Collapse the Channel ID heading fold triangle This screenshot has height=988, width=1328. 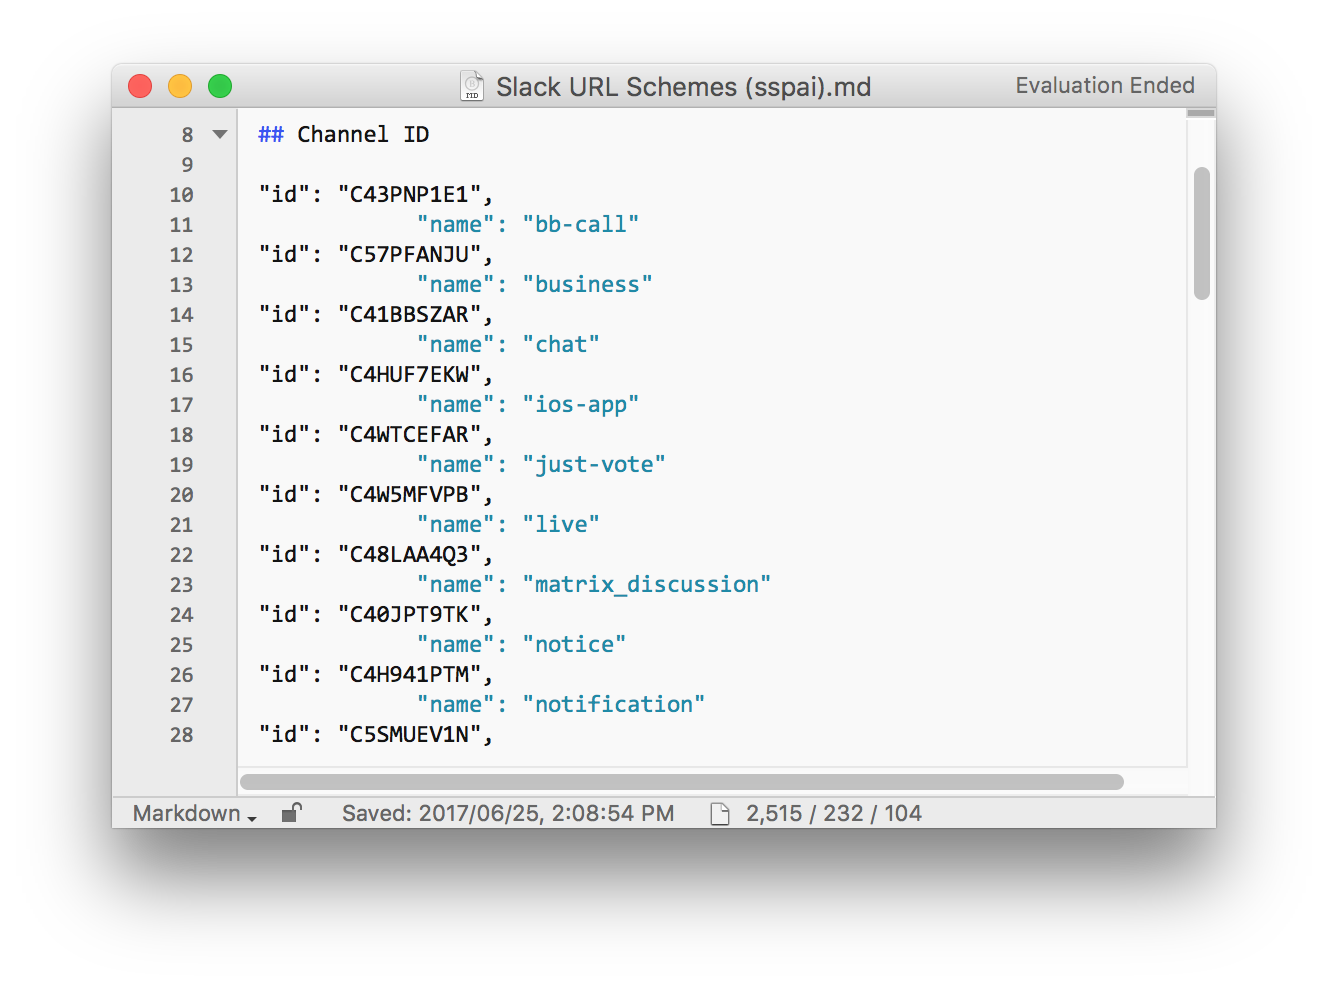220,134
